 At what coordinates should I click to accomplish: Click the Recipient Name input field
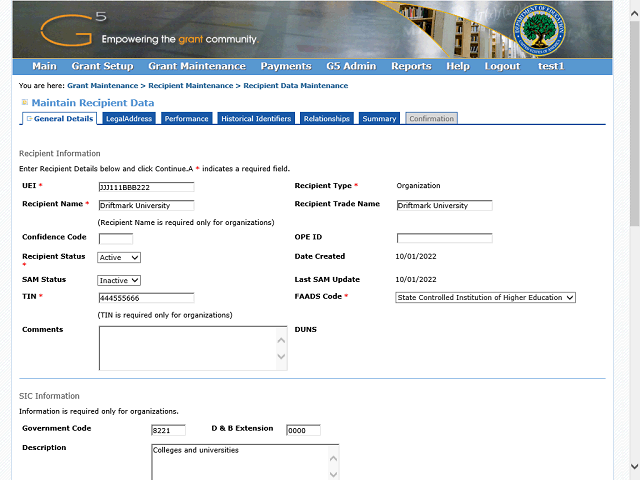pyautogui.click(x=147, y=205)
